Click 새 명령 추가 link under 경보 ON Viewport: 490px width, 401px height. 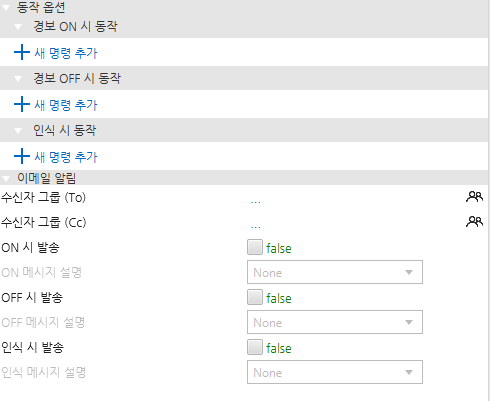(x=66, y=53)
